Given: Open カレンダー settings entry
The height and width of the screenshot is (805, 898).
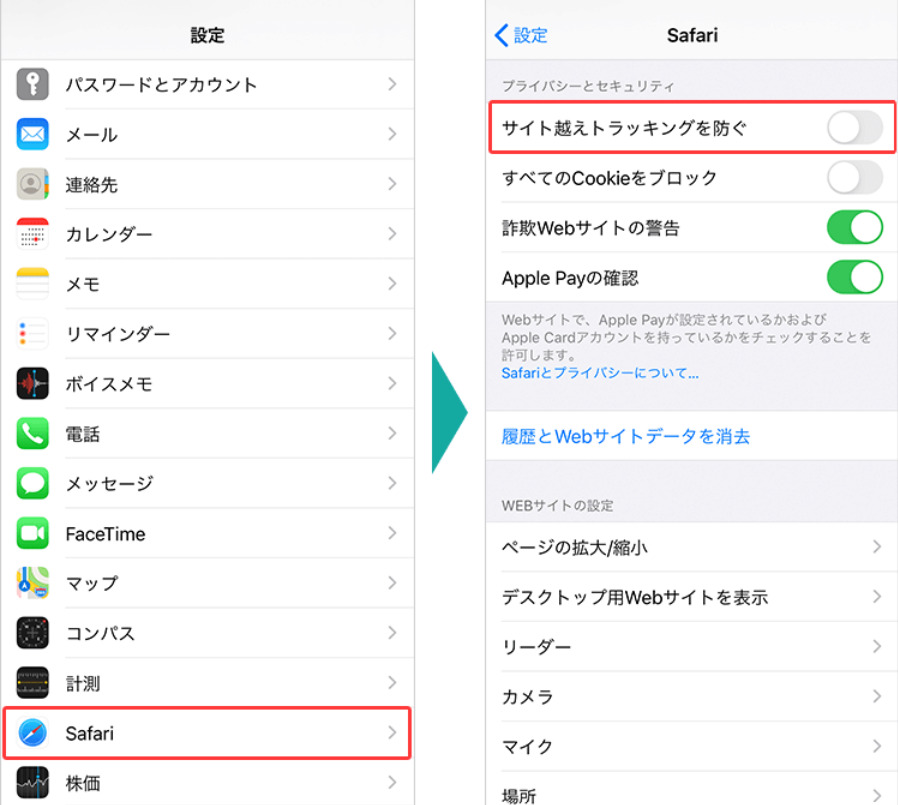Looking at the screenshot, I should click(207, 234).
